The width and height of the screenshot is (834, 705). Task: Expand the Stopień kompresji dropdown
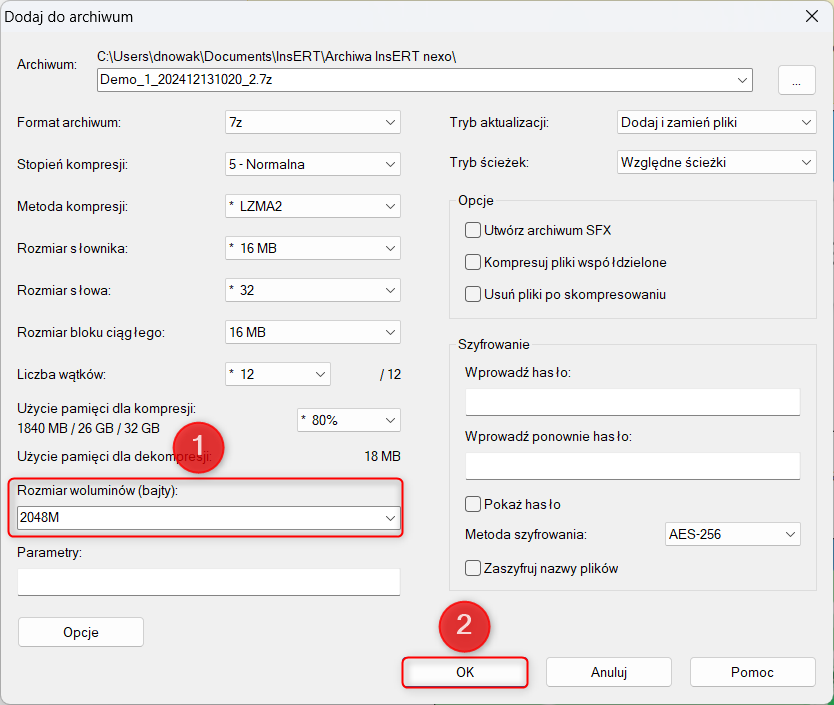point(312,164)
